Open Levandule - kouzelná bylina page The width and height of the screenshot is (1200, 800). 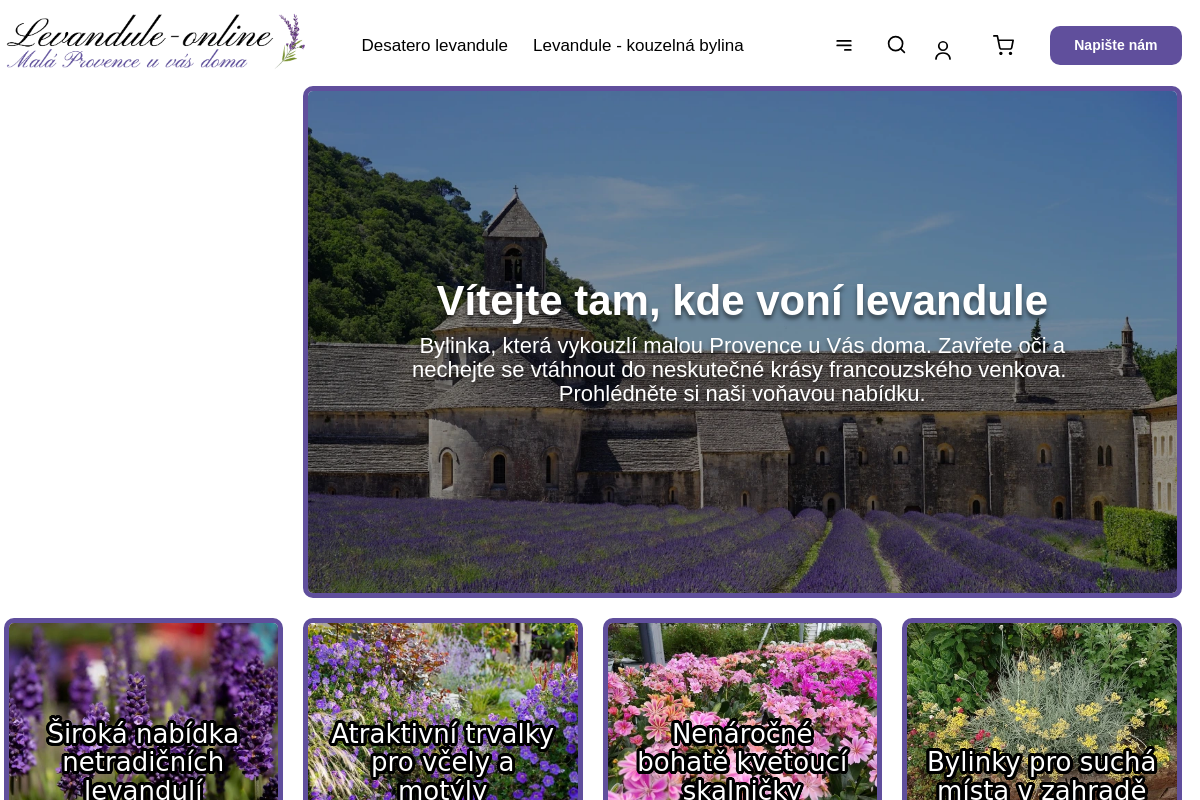(x=638, y=45)
